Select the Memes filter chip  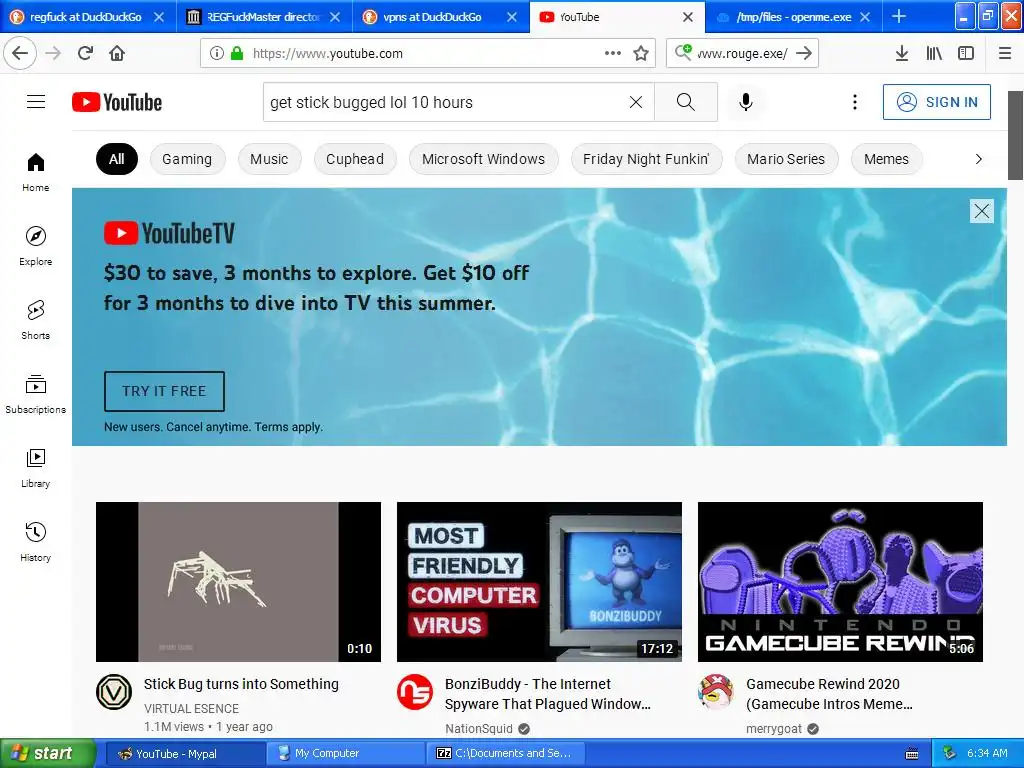point(886,159)
